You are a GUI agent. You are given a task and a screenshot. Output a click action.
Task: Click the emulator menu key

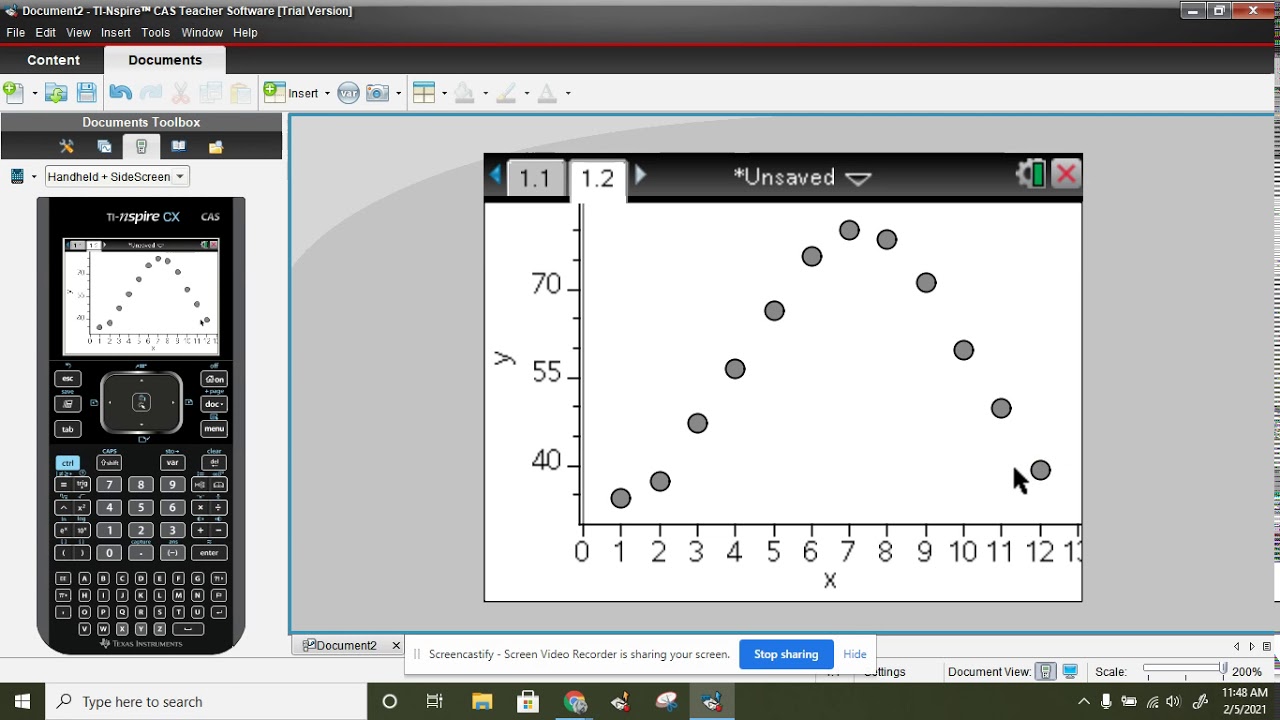click(x=214, y=429)
